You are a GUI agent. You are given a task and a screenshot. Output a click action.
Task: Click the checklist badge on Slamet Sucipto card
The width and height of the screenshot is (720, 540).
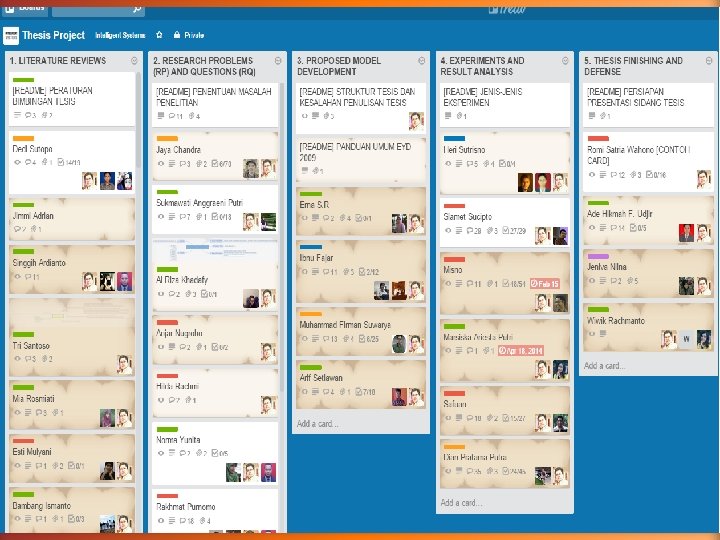[x=514, y=231]
